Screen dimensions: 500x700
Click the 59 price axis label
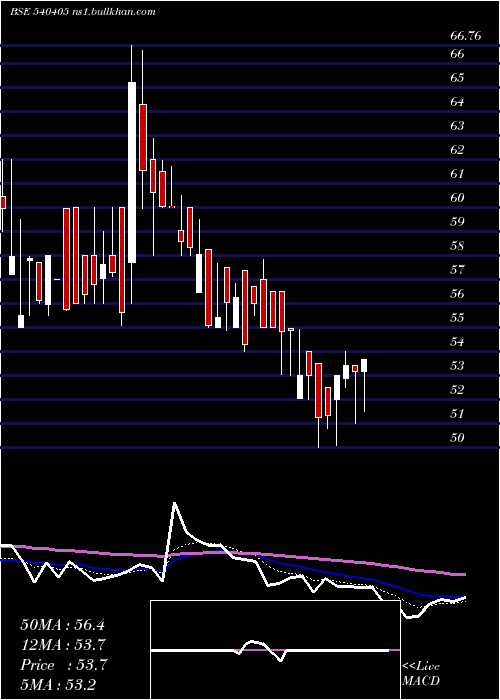coord(458,222)
